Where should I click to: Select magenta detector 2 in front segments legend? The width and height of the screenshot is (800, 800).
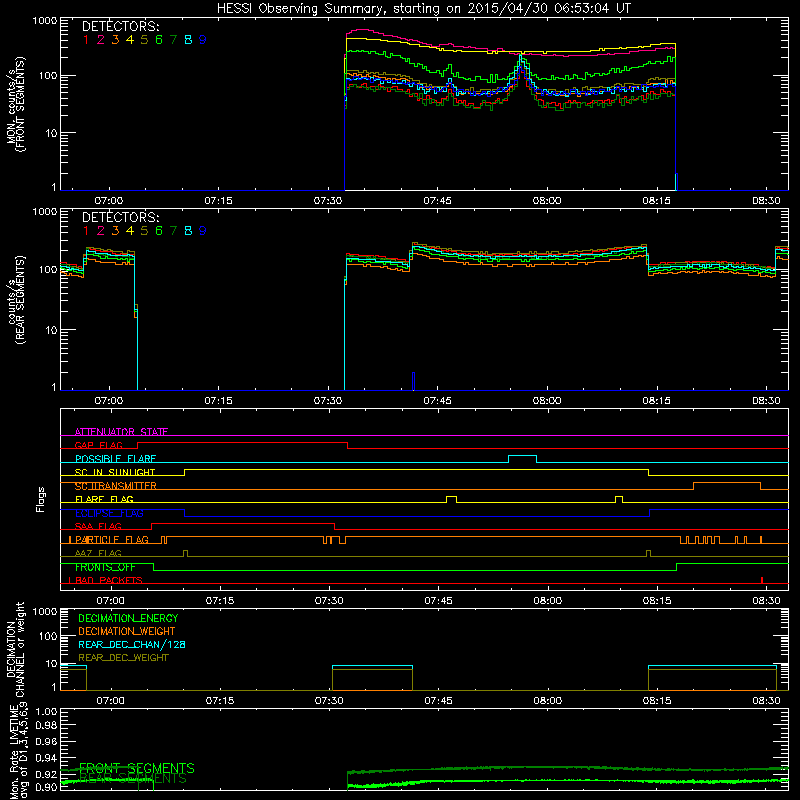(101, 39)
